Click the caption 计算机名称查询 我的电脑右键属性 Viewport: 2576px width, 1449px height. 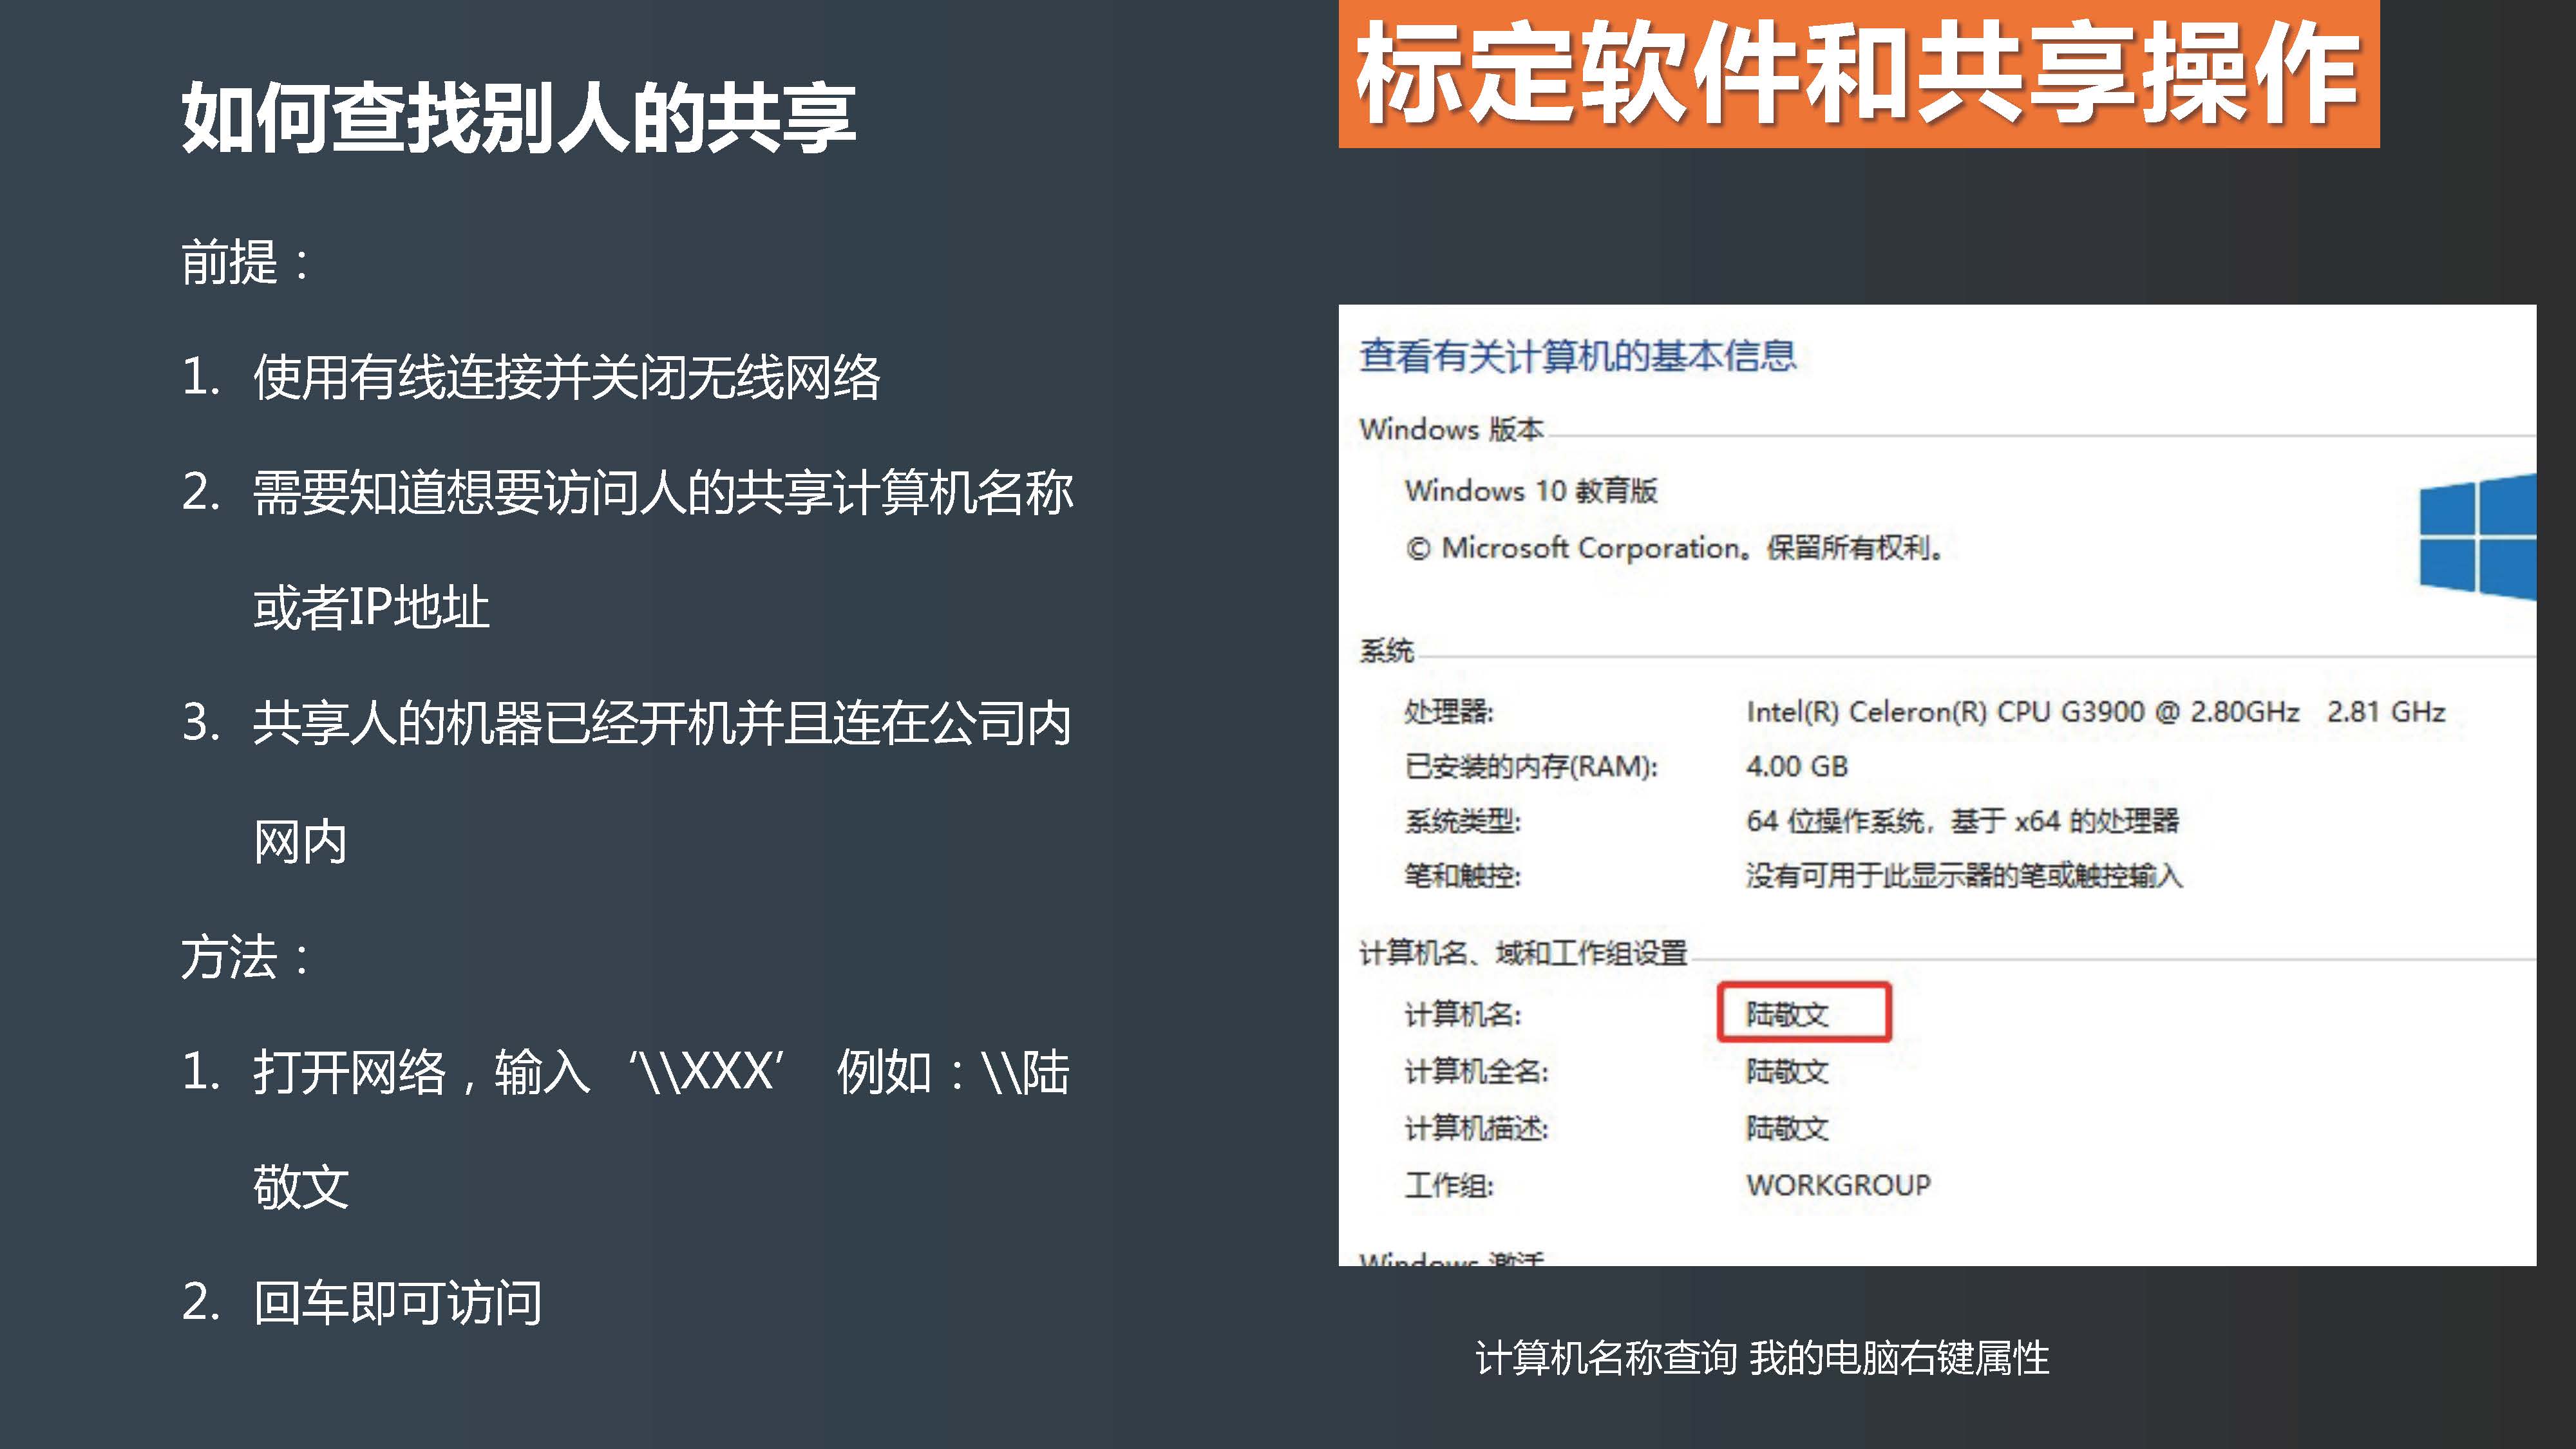coord(1762,1358)
